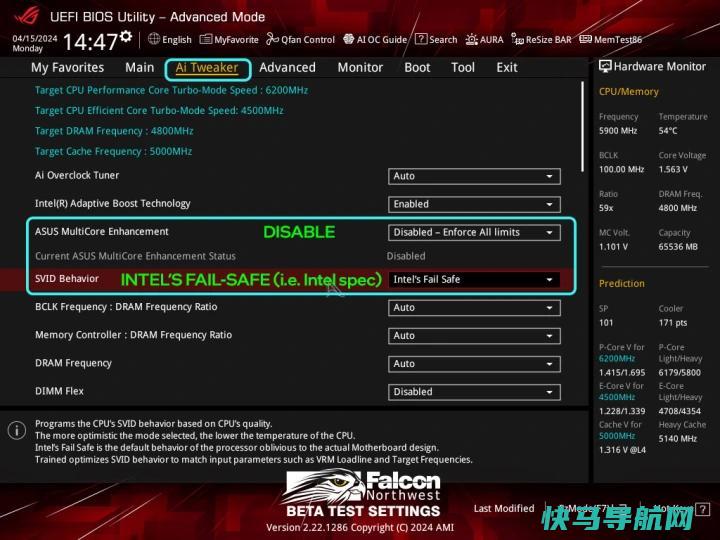
Task: Launch the AI OC Guide
Action: [x=375, y=39]
